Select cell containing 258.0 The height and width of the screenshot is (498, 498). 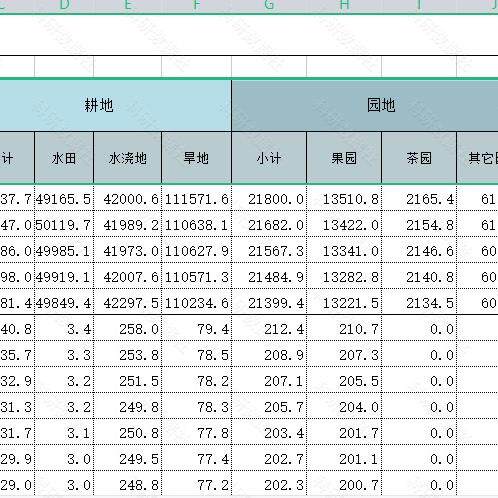click(x=128, y=328)
